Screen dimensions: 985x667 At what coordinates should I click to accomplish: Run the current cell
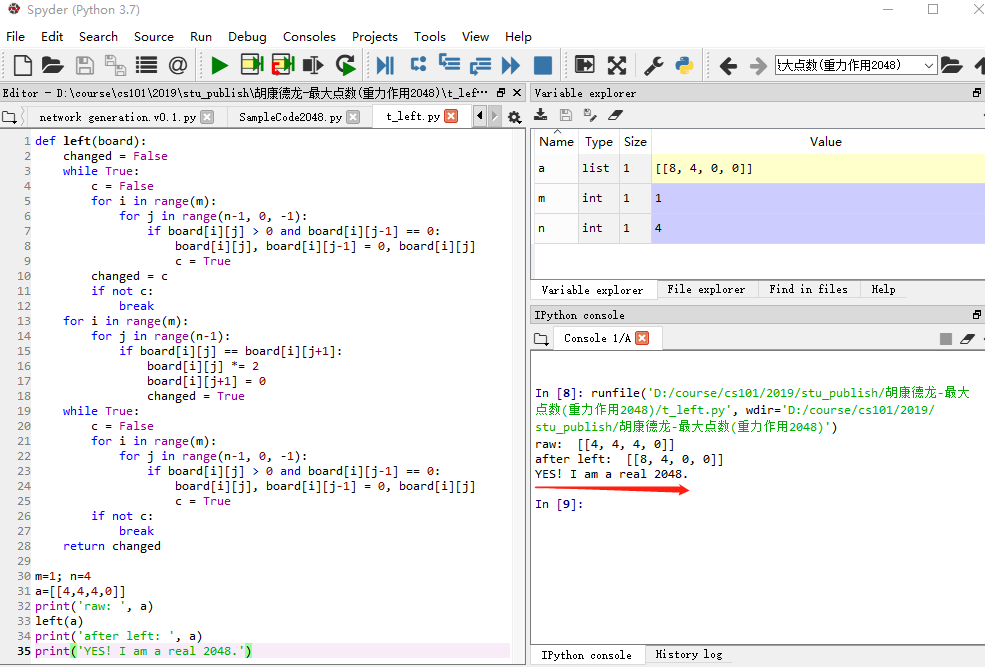point(251,65)
